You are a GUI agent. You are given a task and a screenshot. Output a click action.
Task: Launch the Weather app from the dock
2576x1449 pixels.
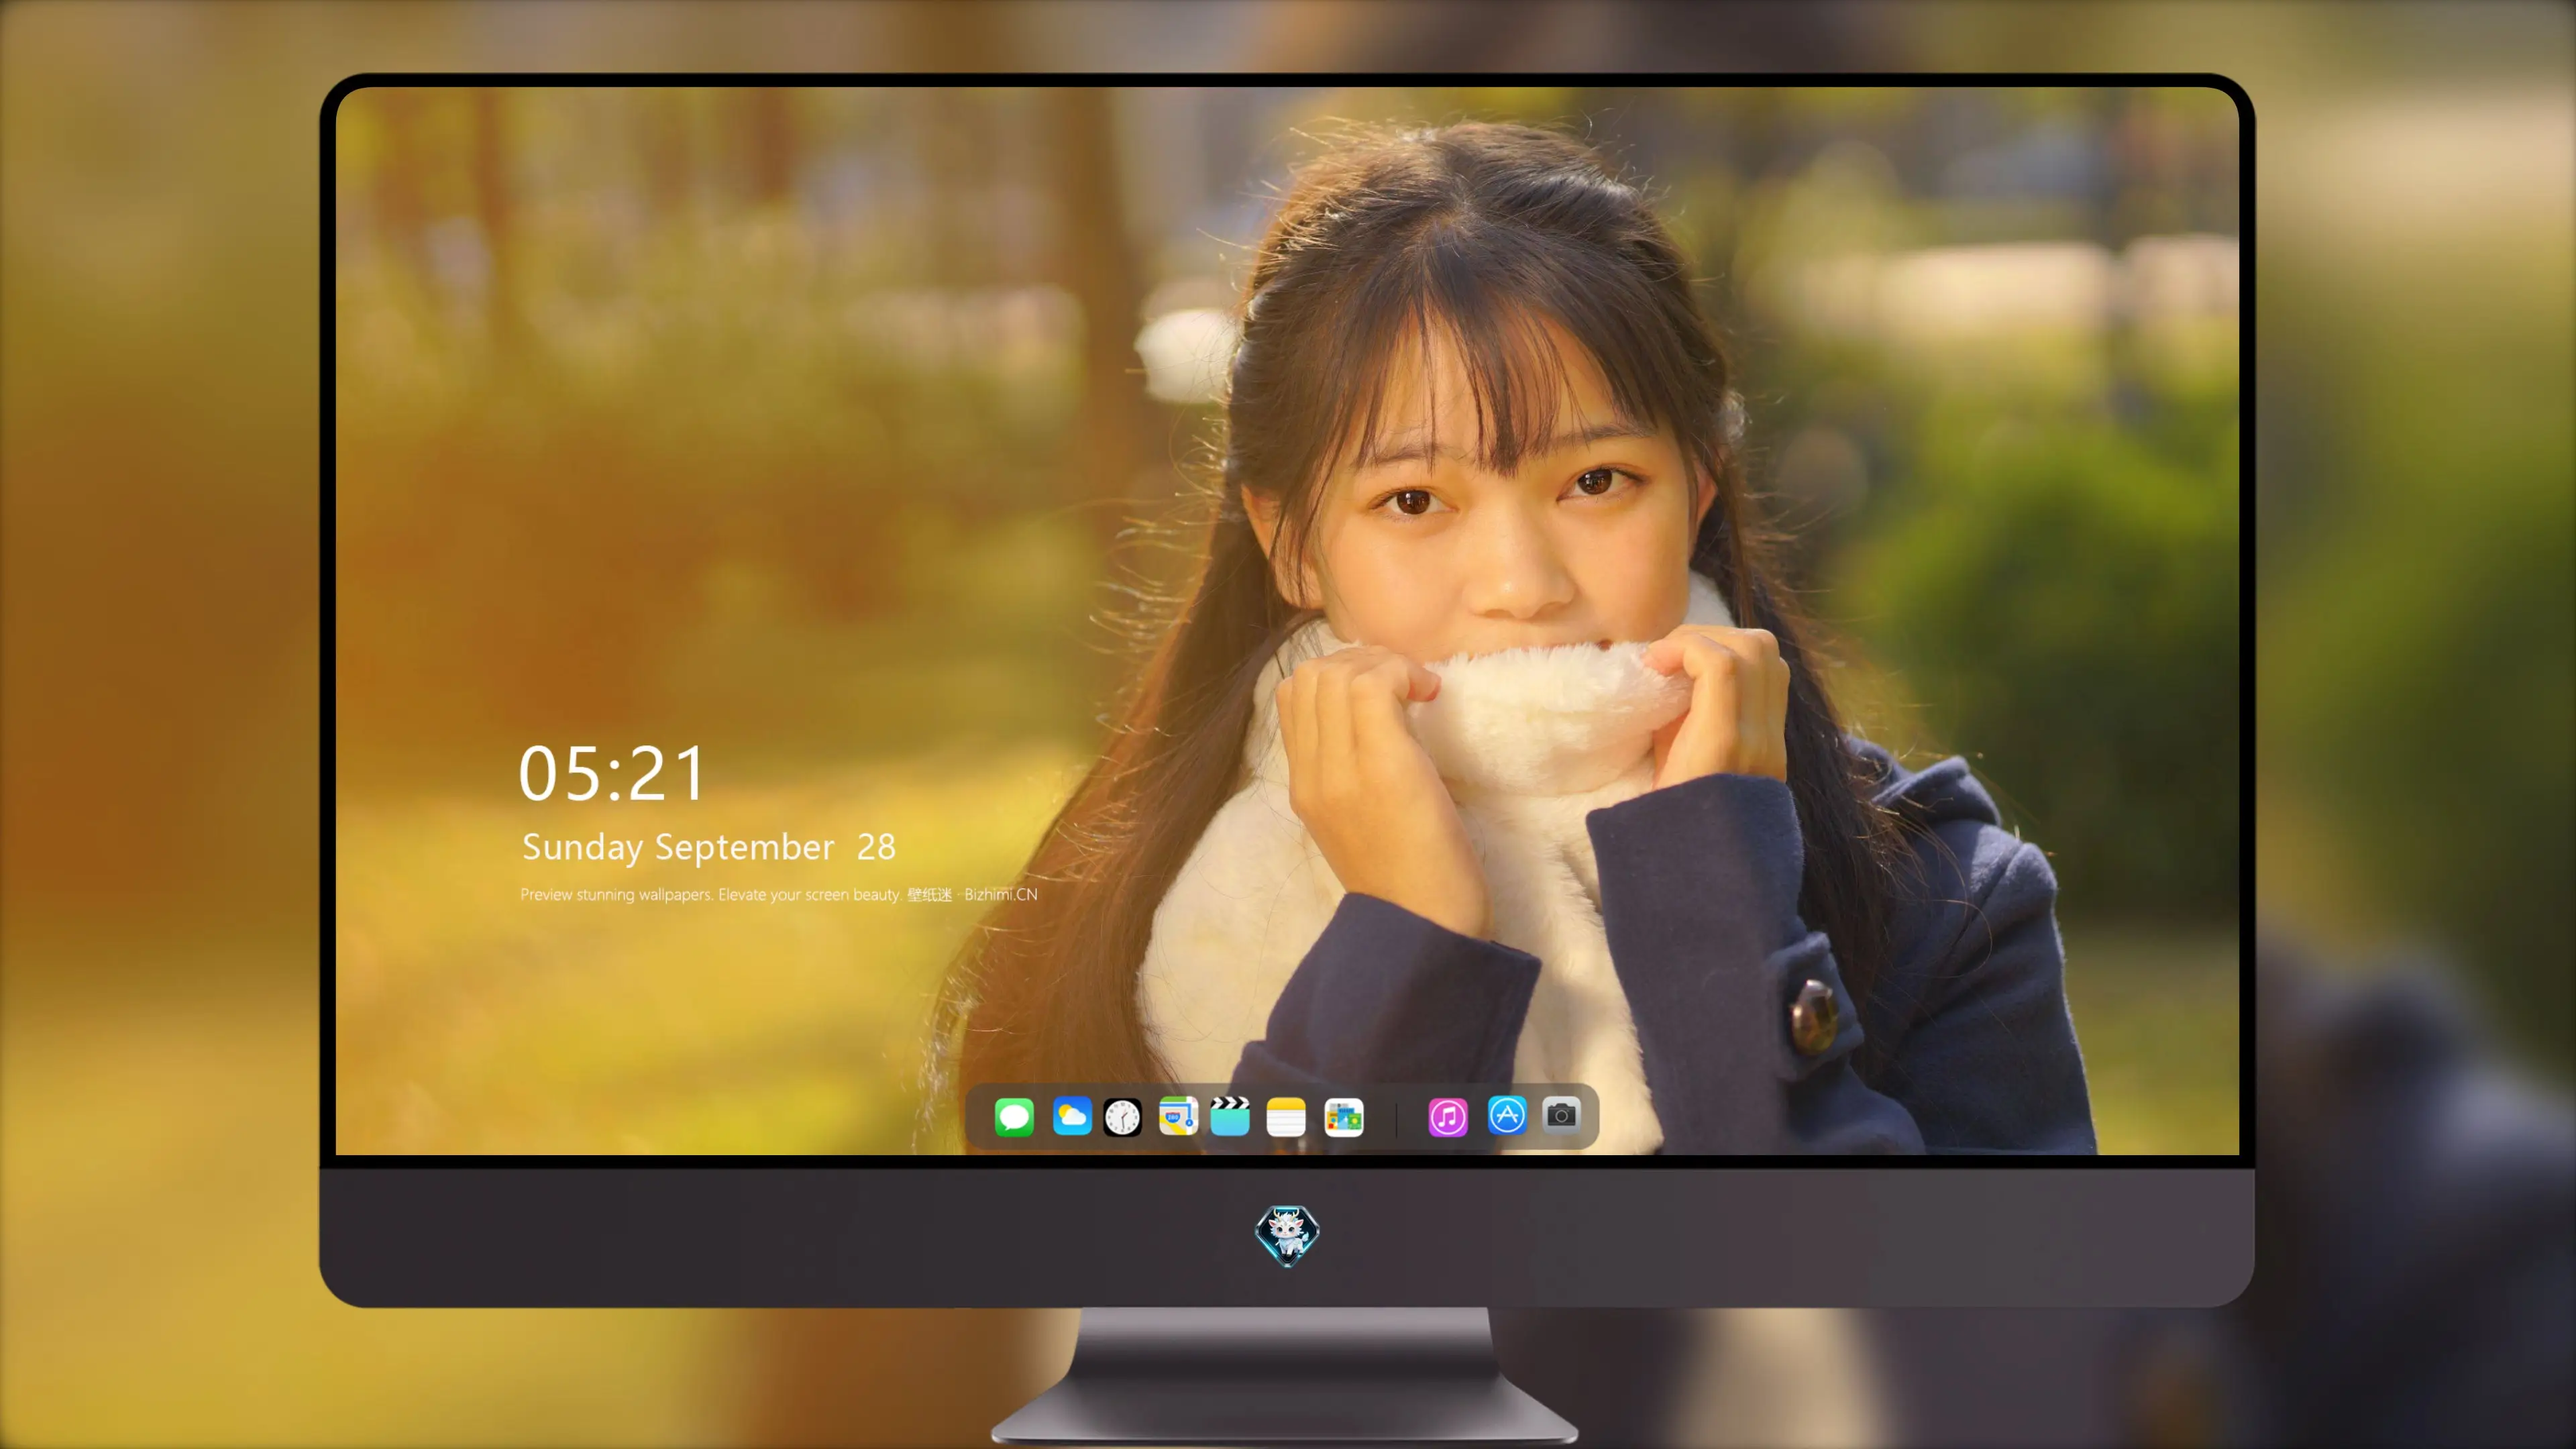[x=1071, y=1117]
